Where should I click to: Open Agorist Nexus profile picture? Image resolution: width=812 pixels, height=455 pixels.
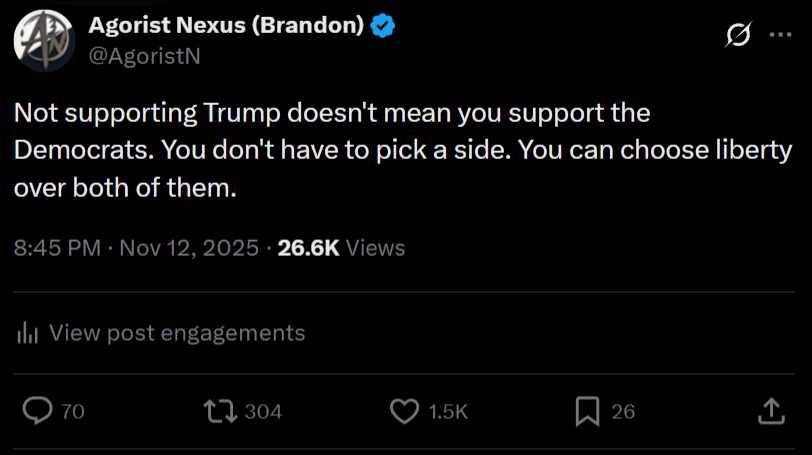click(x=41, y=41)
